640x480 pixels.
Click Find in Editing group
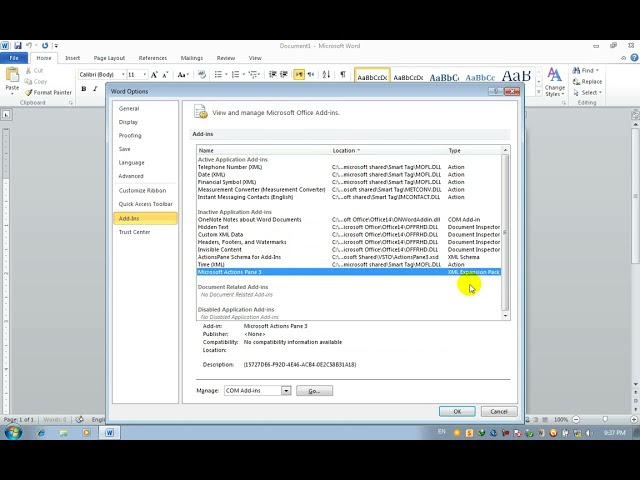(x=586, y=70)
